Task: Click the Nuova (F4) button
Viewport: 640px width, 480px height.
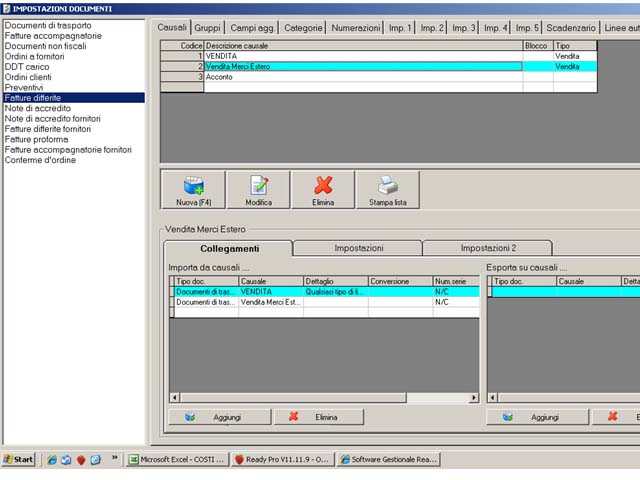Action: (x=193, y=190)
